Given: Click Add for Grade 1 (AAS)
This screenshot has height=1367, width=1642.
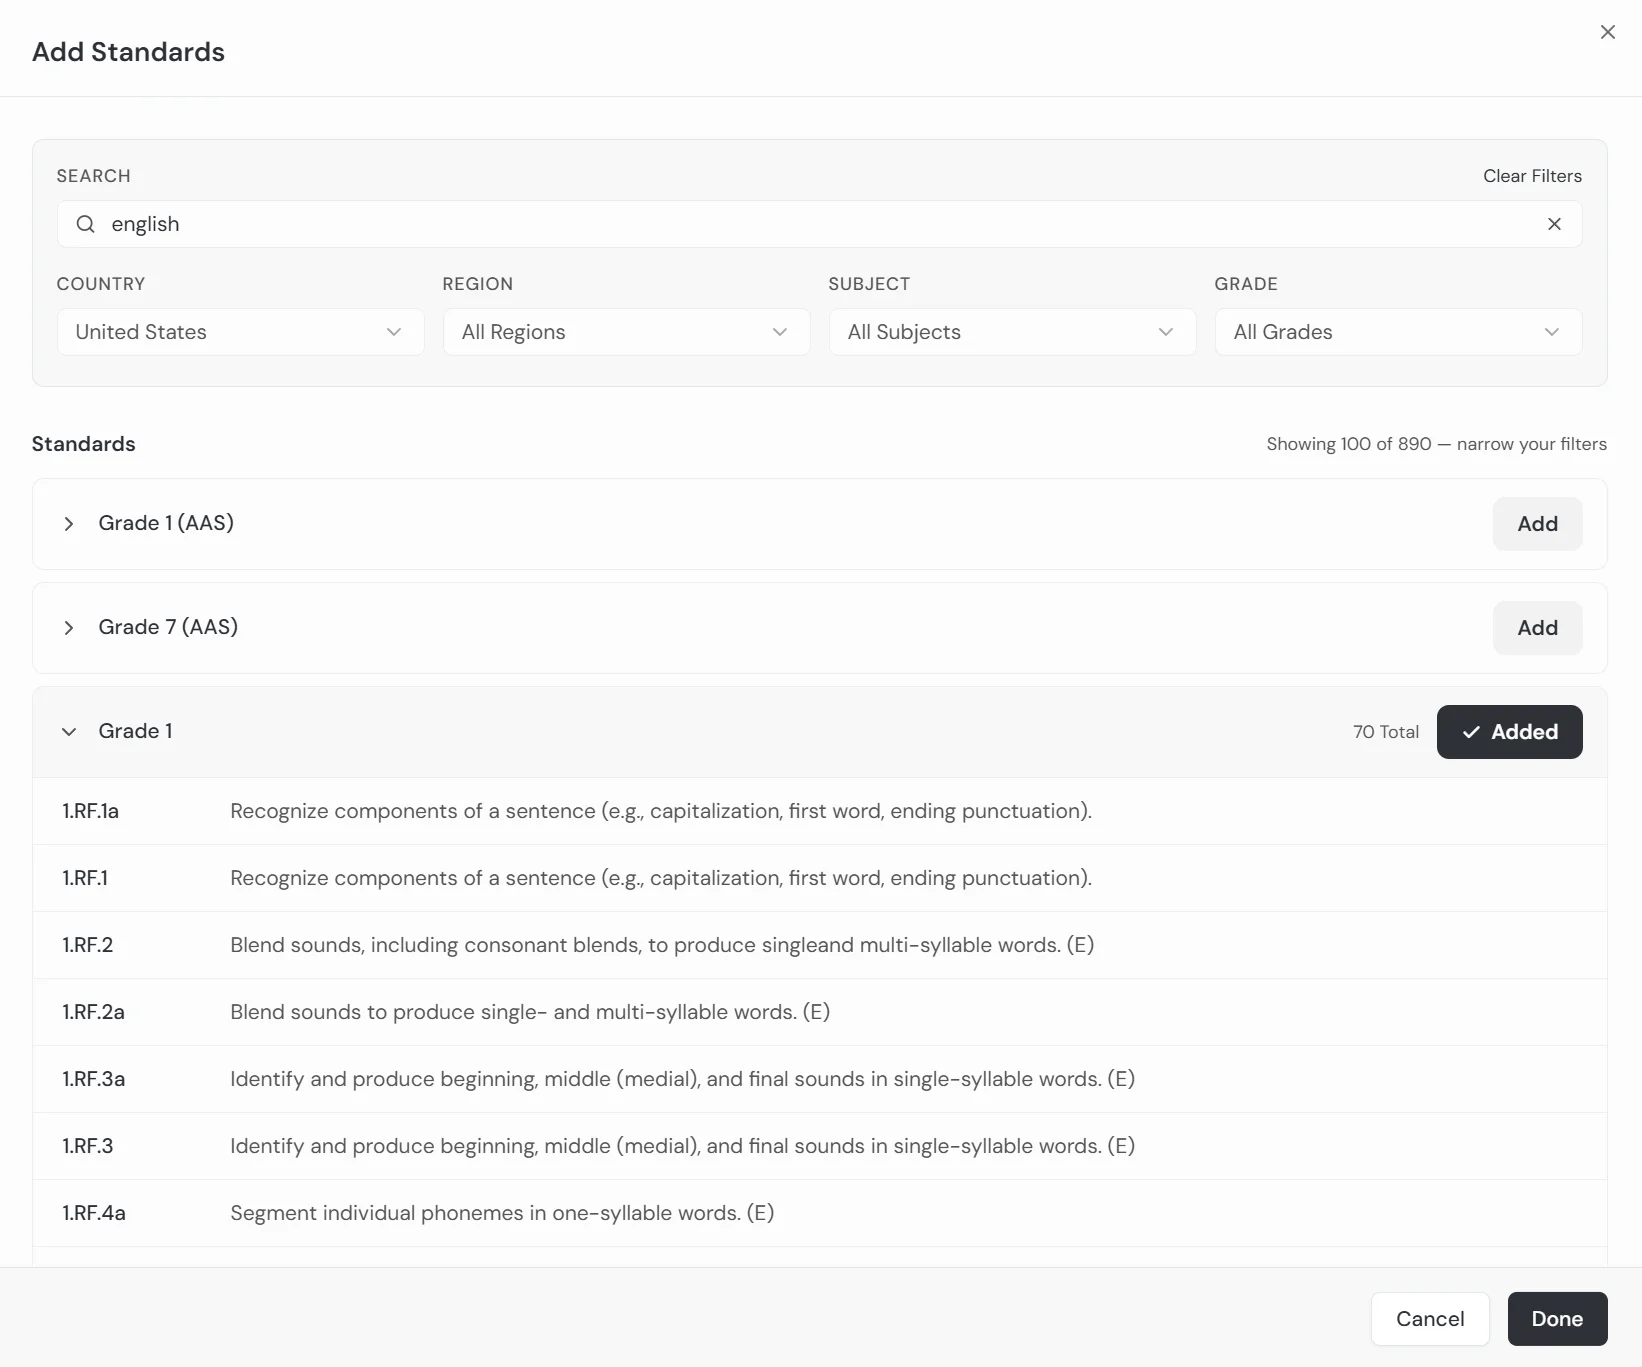Looking at the screenshot, I should (x=1537, y=523).
